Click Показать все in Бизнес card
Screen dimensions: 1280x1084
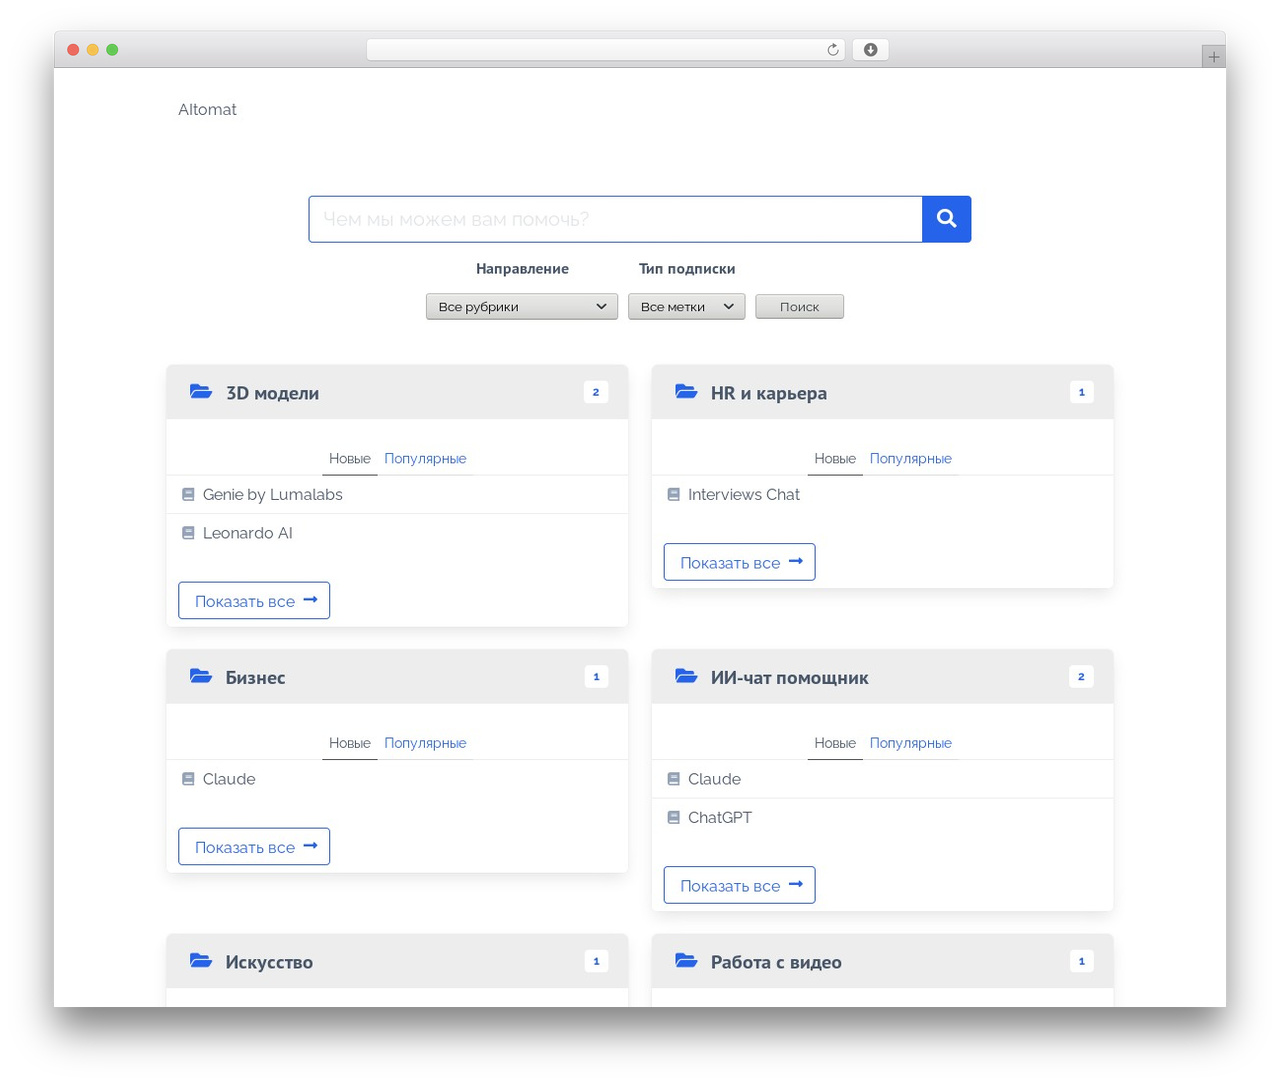pyautogui.click(x=254, y=847)
